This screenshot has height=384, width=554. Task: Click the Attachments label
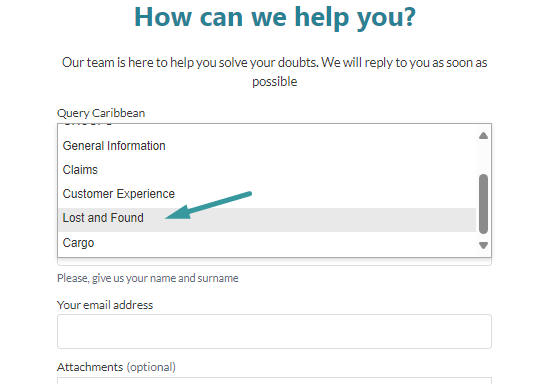click(90, 367)
